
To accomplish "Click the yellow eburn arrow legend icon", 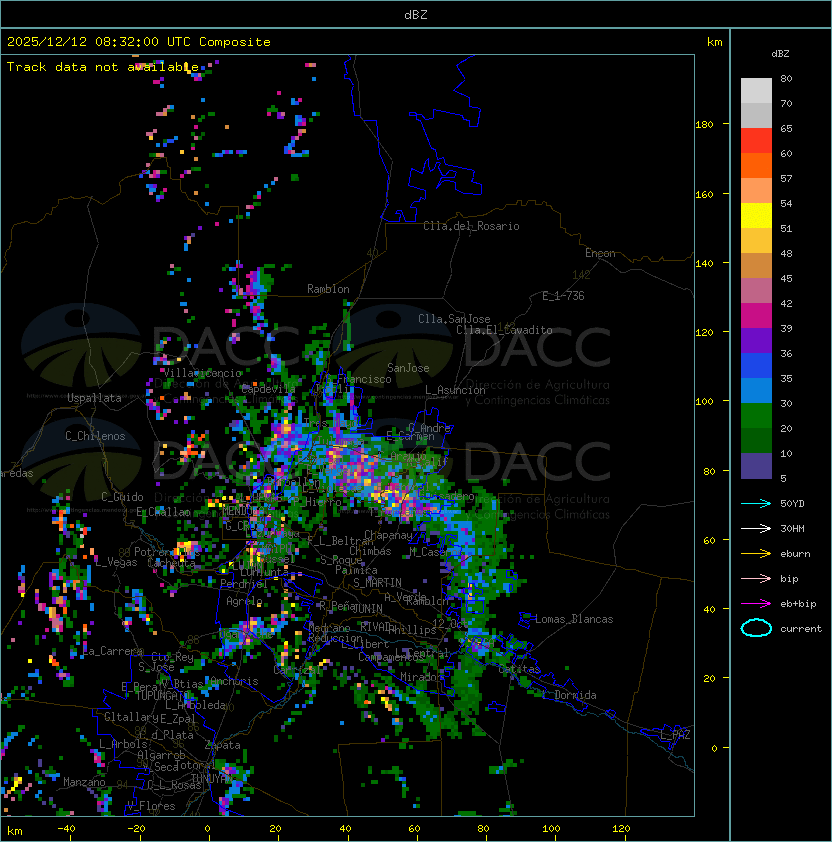I will point(756,553).
